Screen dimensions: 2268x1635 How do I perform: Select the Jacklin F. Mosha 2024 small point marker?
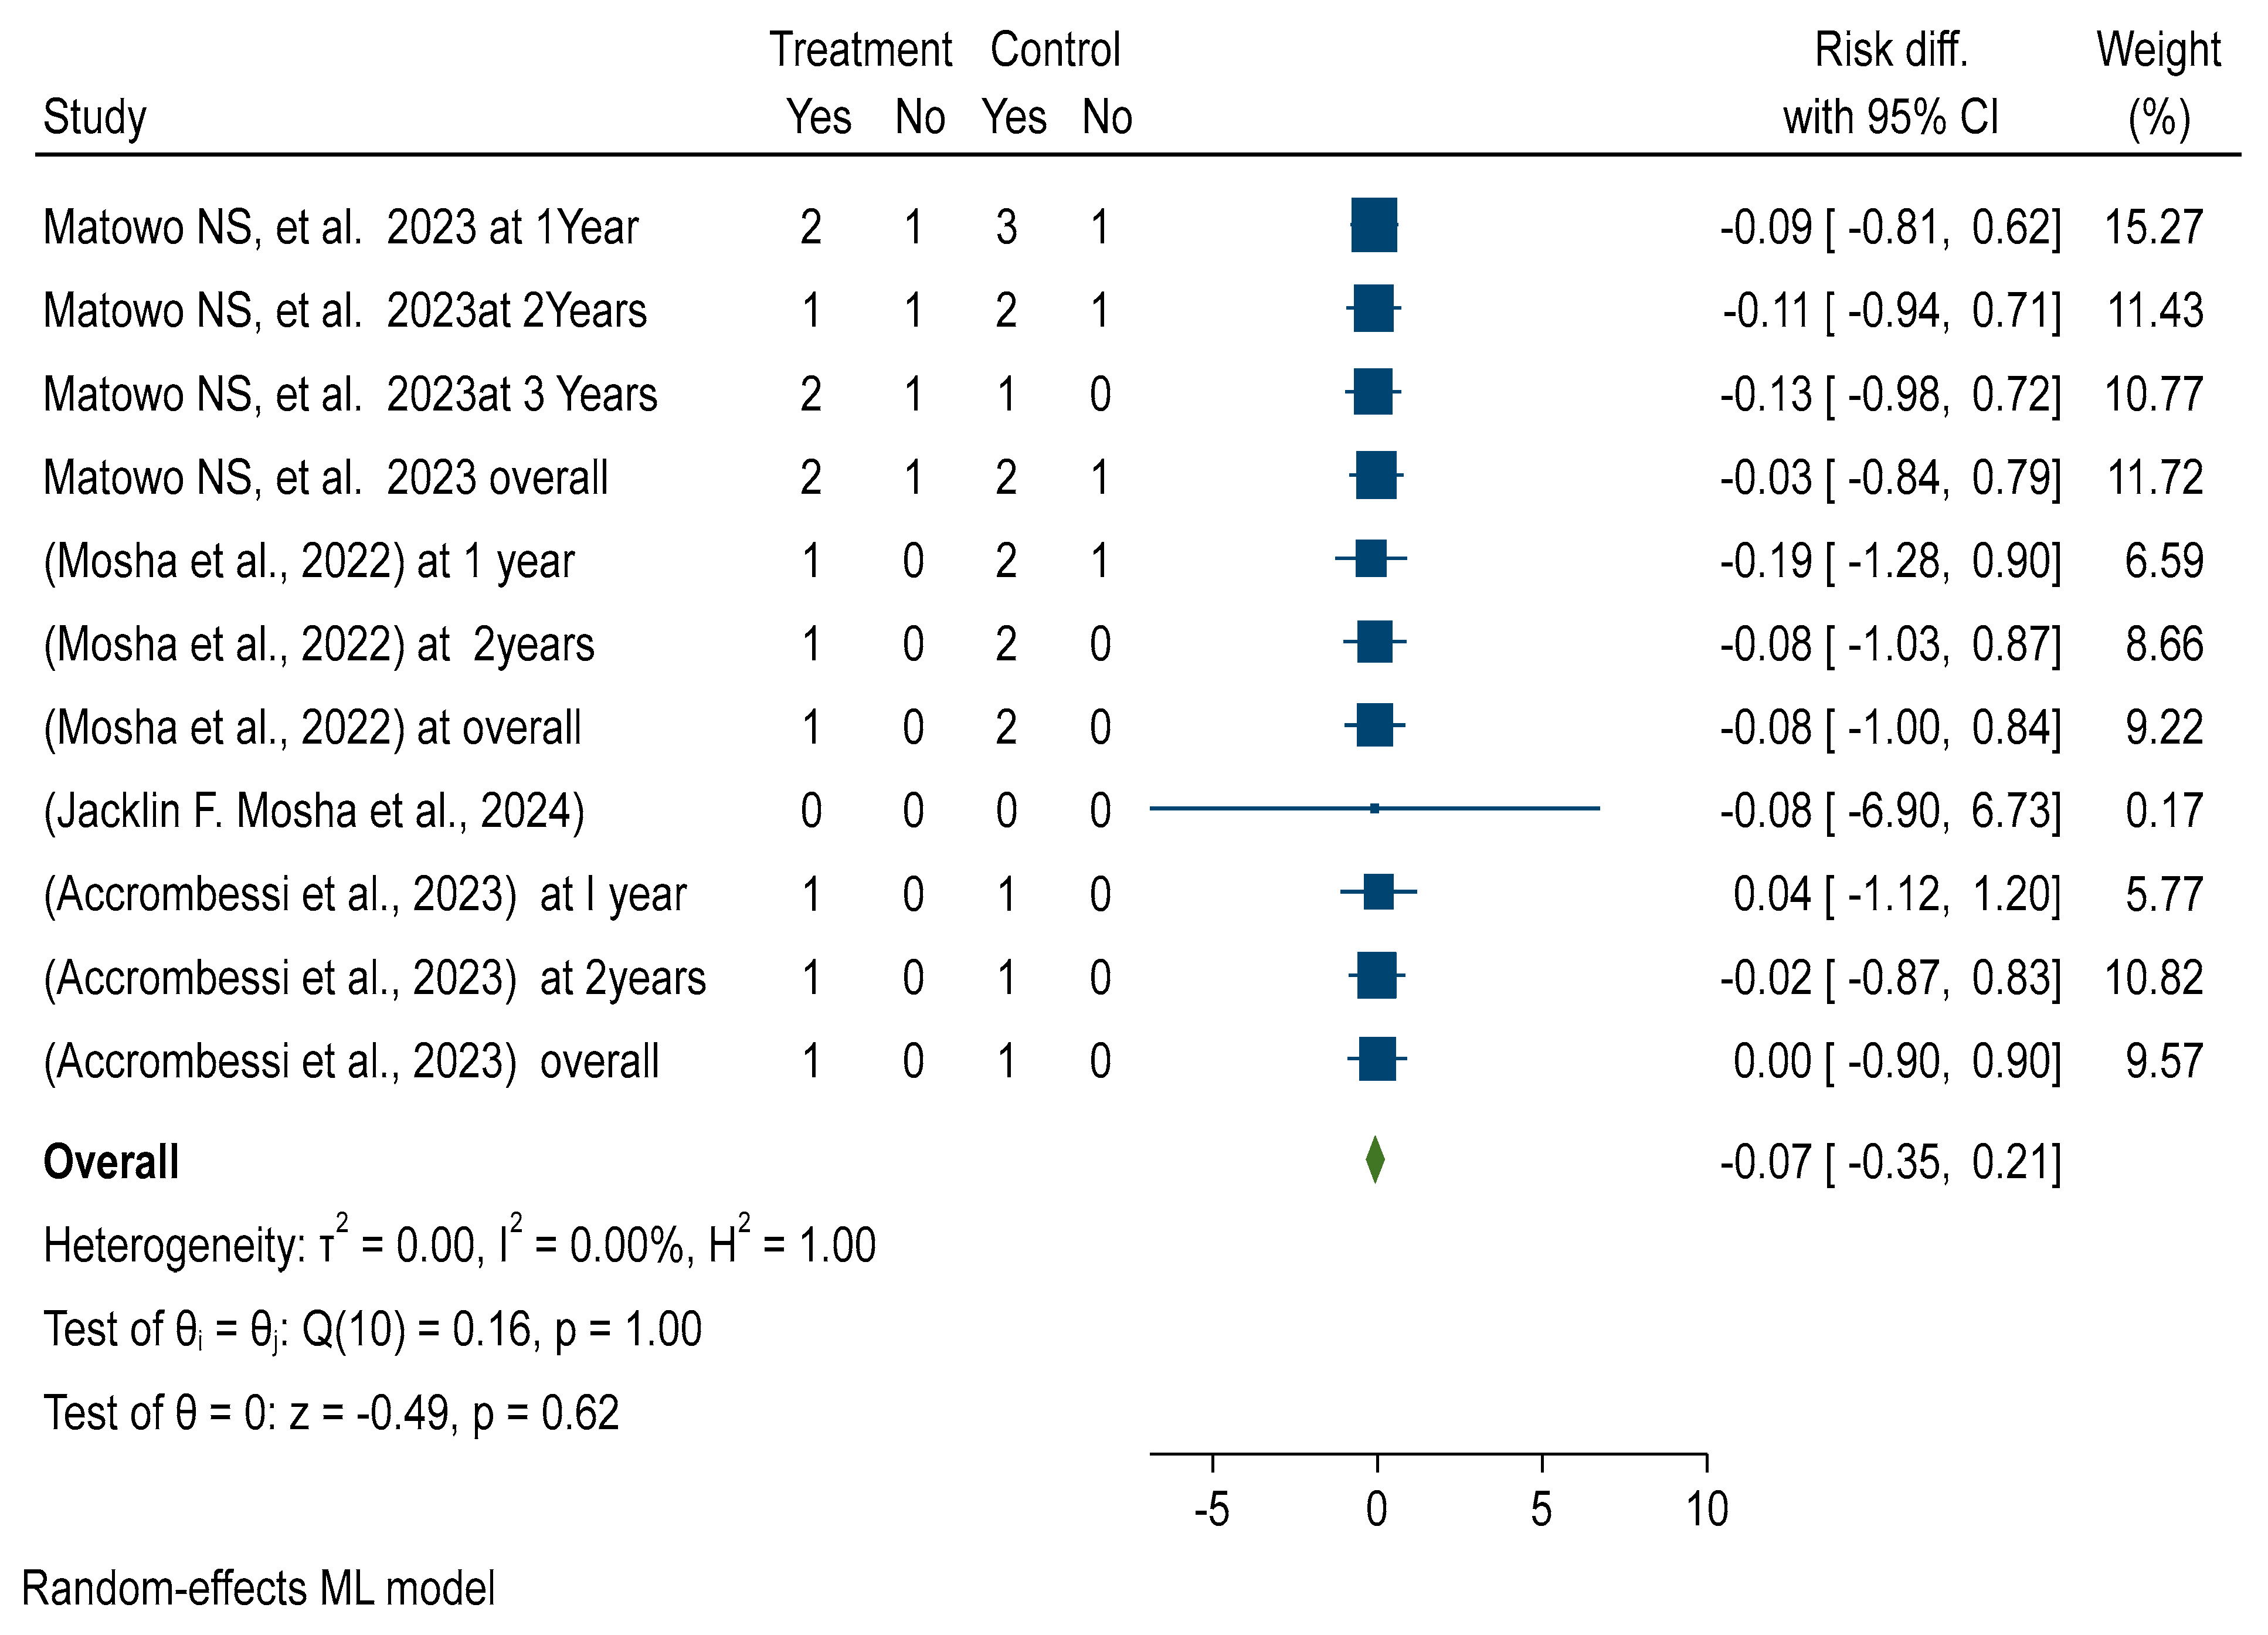pyautogui.click(x=1374, y=808)
